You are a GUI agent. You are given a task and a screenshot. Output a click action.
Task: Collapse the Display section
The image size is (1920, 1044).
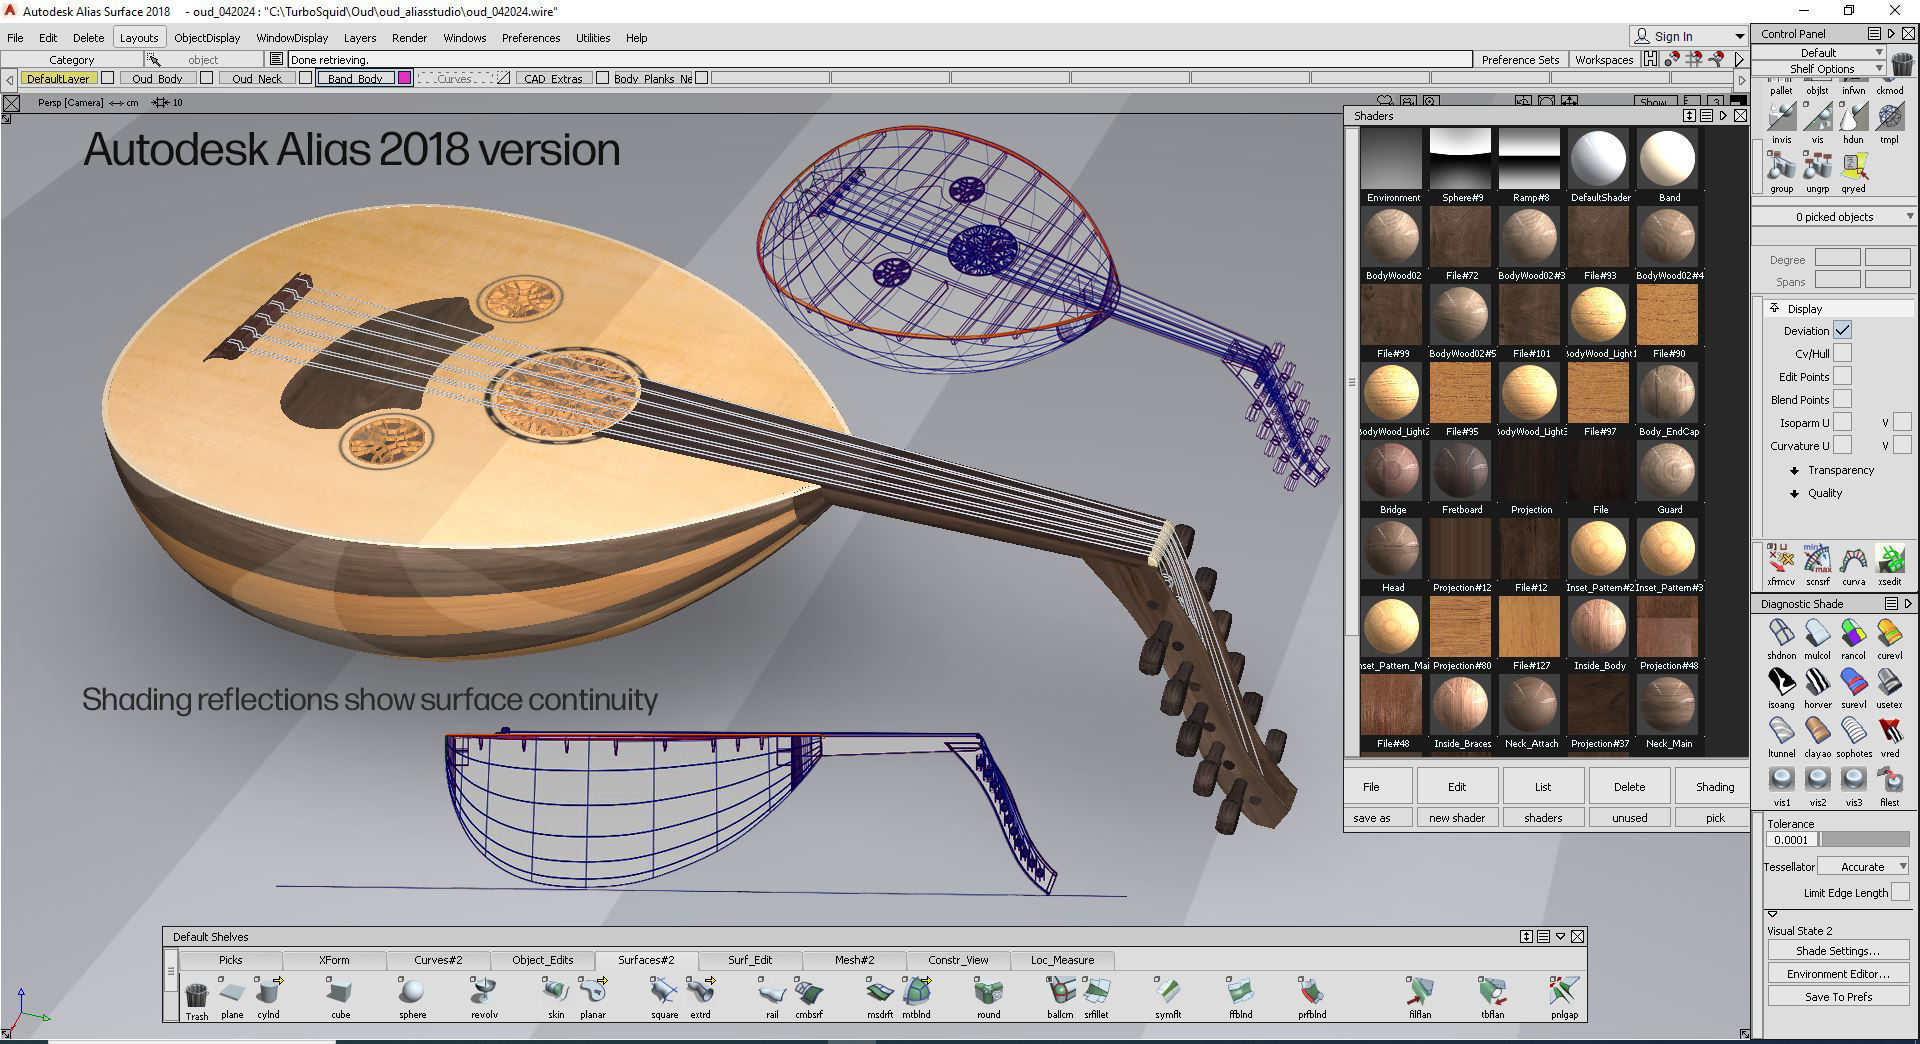1774,308
